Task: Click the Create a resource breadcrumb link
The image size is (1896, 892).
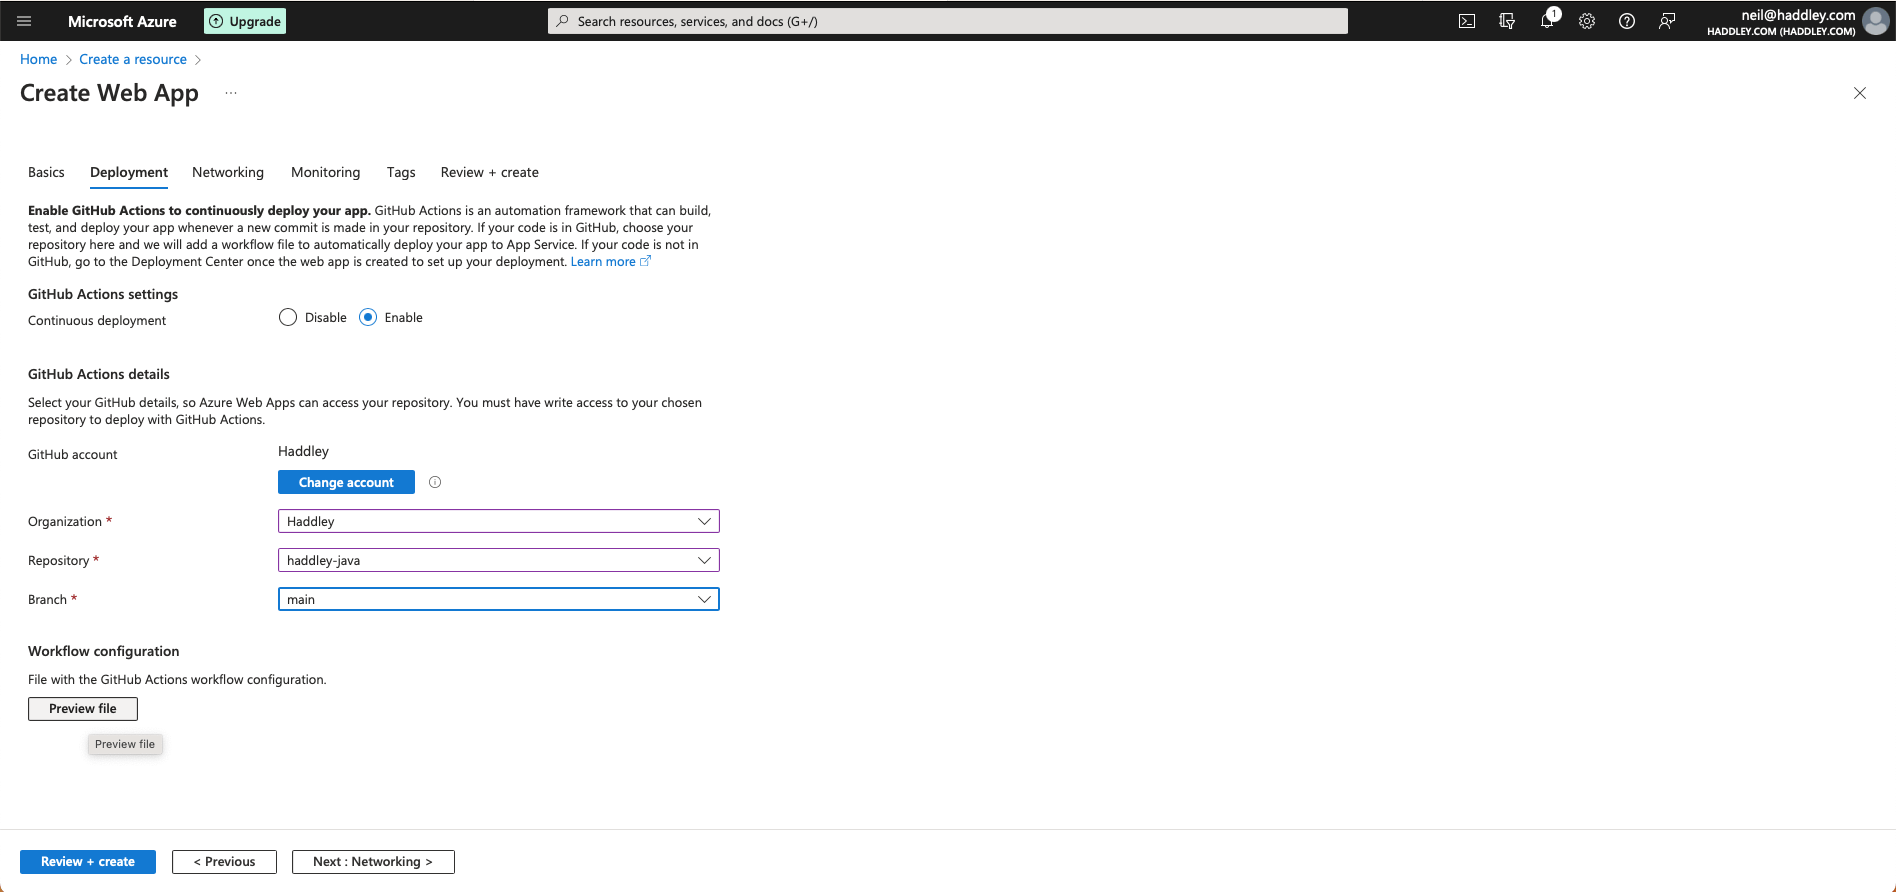Action: (133, 60)
